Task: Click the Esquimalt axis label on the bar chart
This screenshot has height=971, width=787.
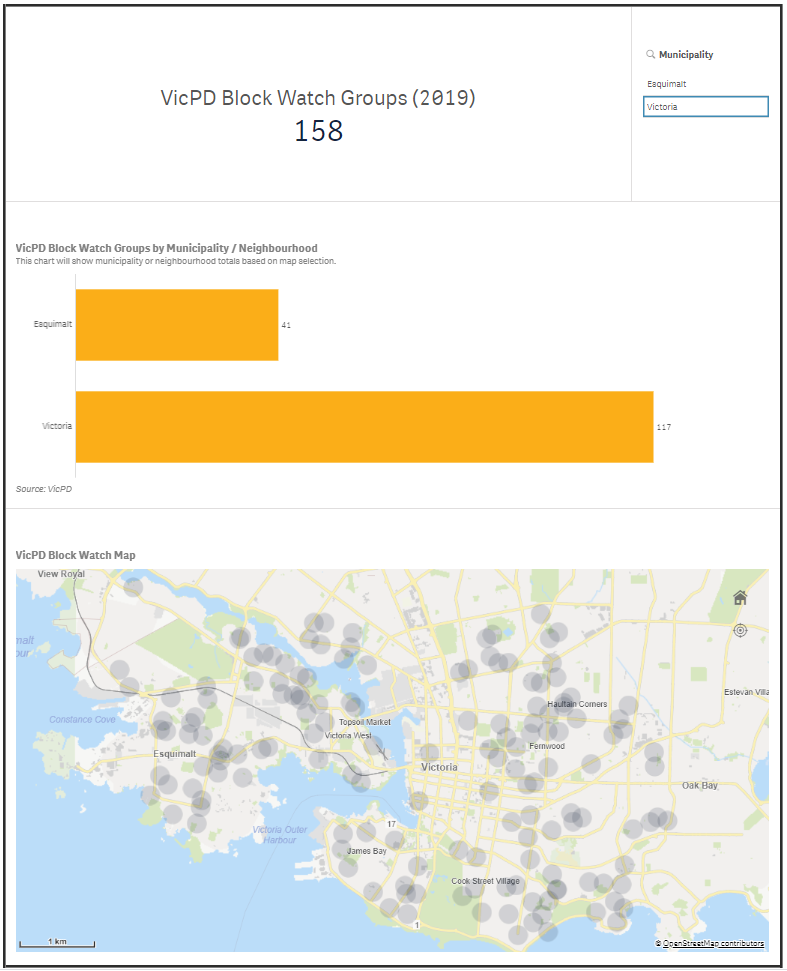Action: tap(50, 325)
